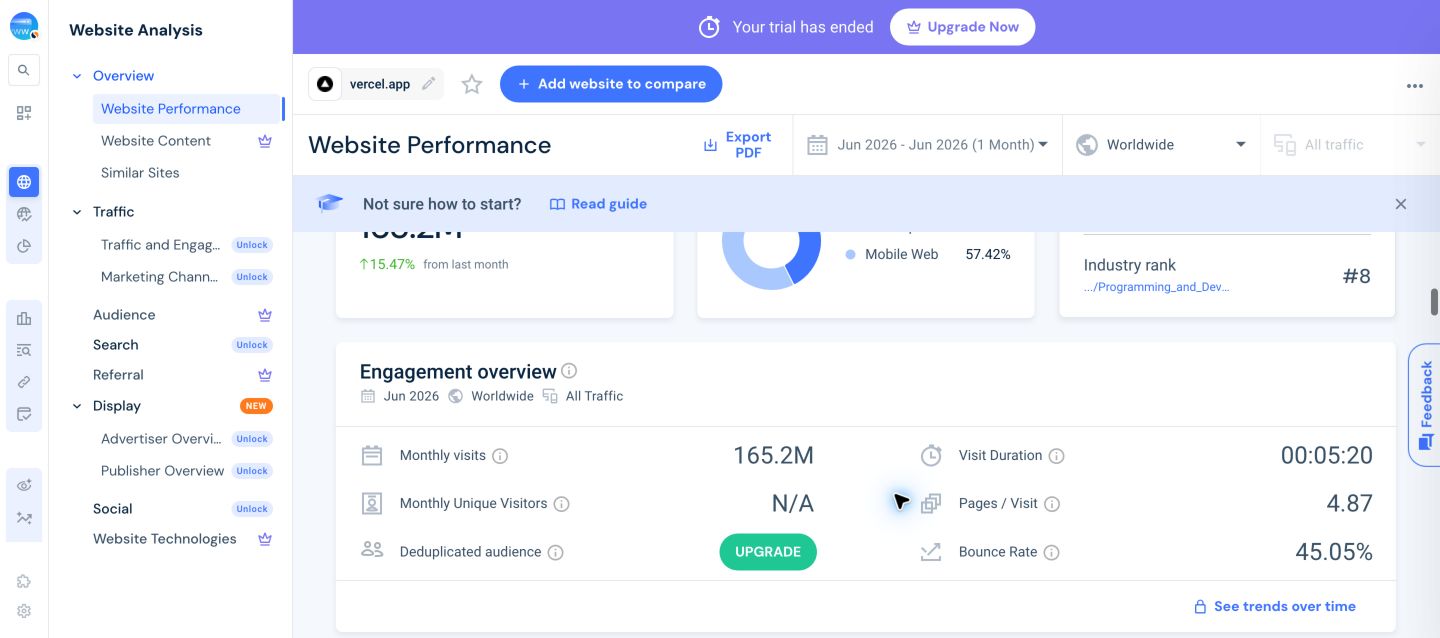Open the date range dropdown Jun 2026
This screenshot has height=638, width=1440.
927,145
